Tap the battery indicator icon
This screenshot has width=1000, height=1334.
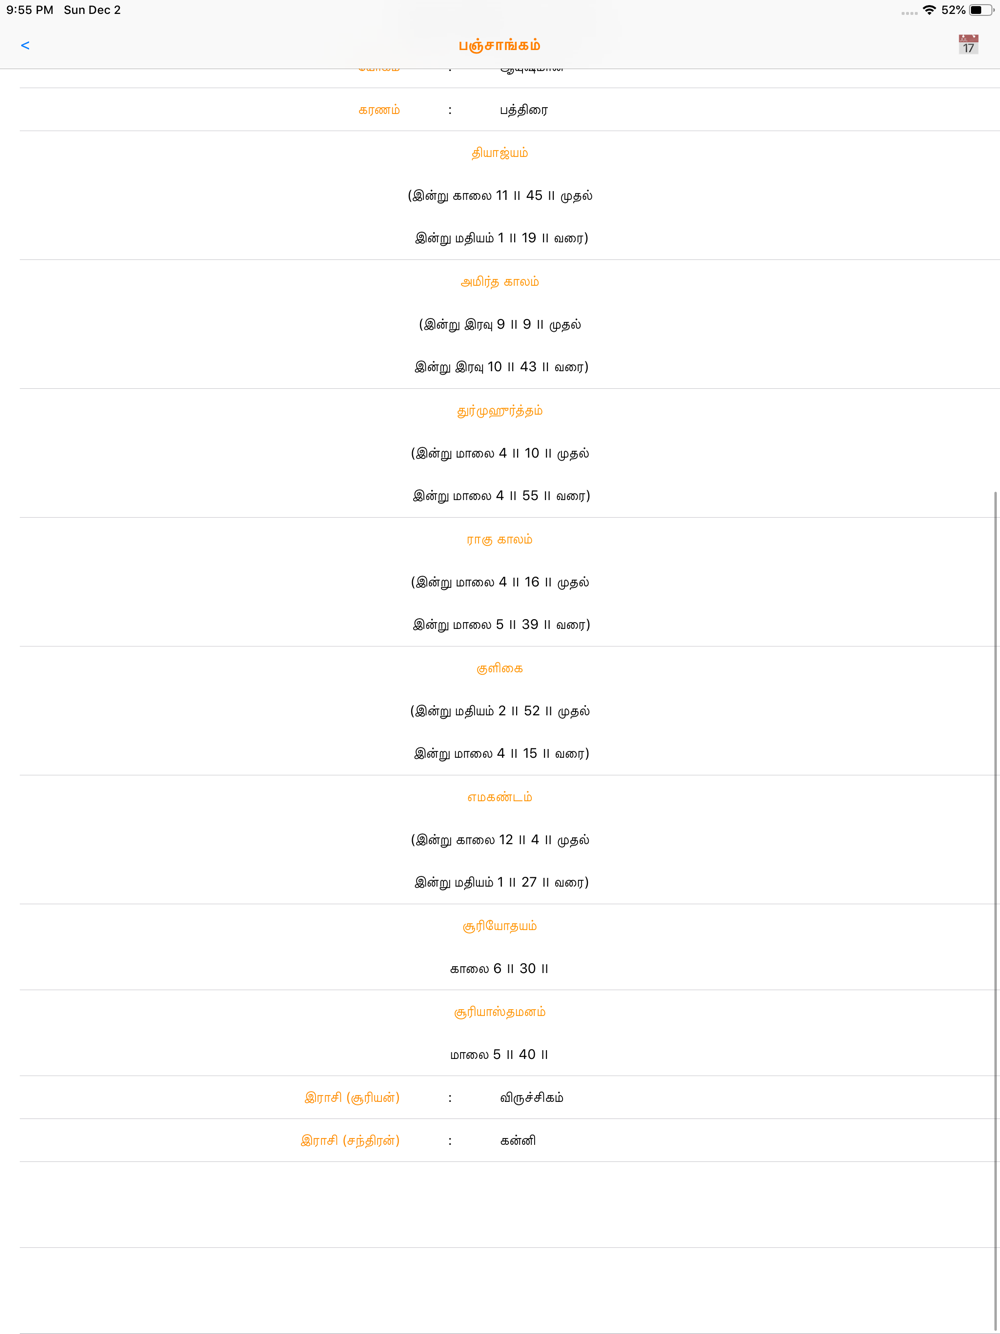coord(981,10)
